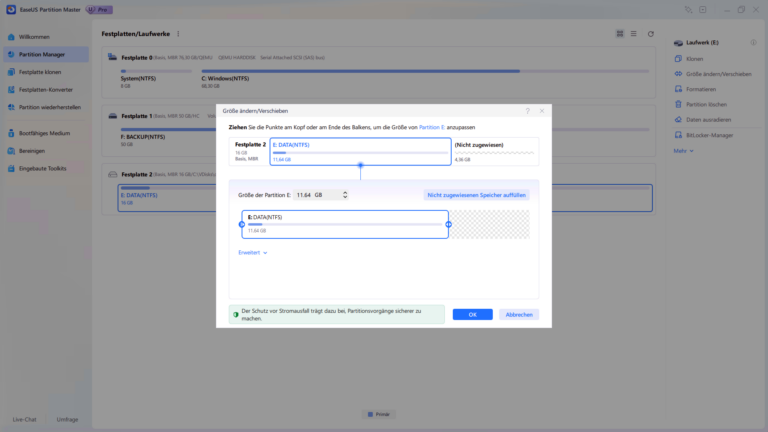Click 'Nicht zugewiesenen Speicher auffüllen' button

[x=476, y=195]
